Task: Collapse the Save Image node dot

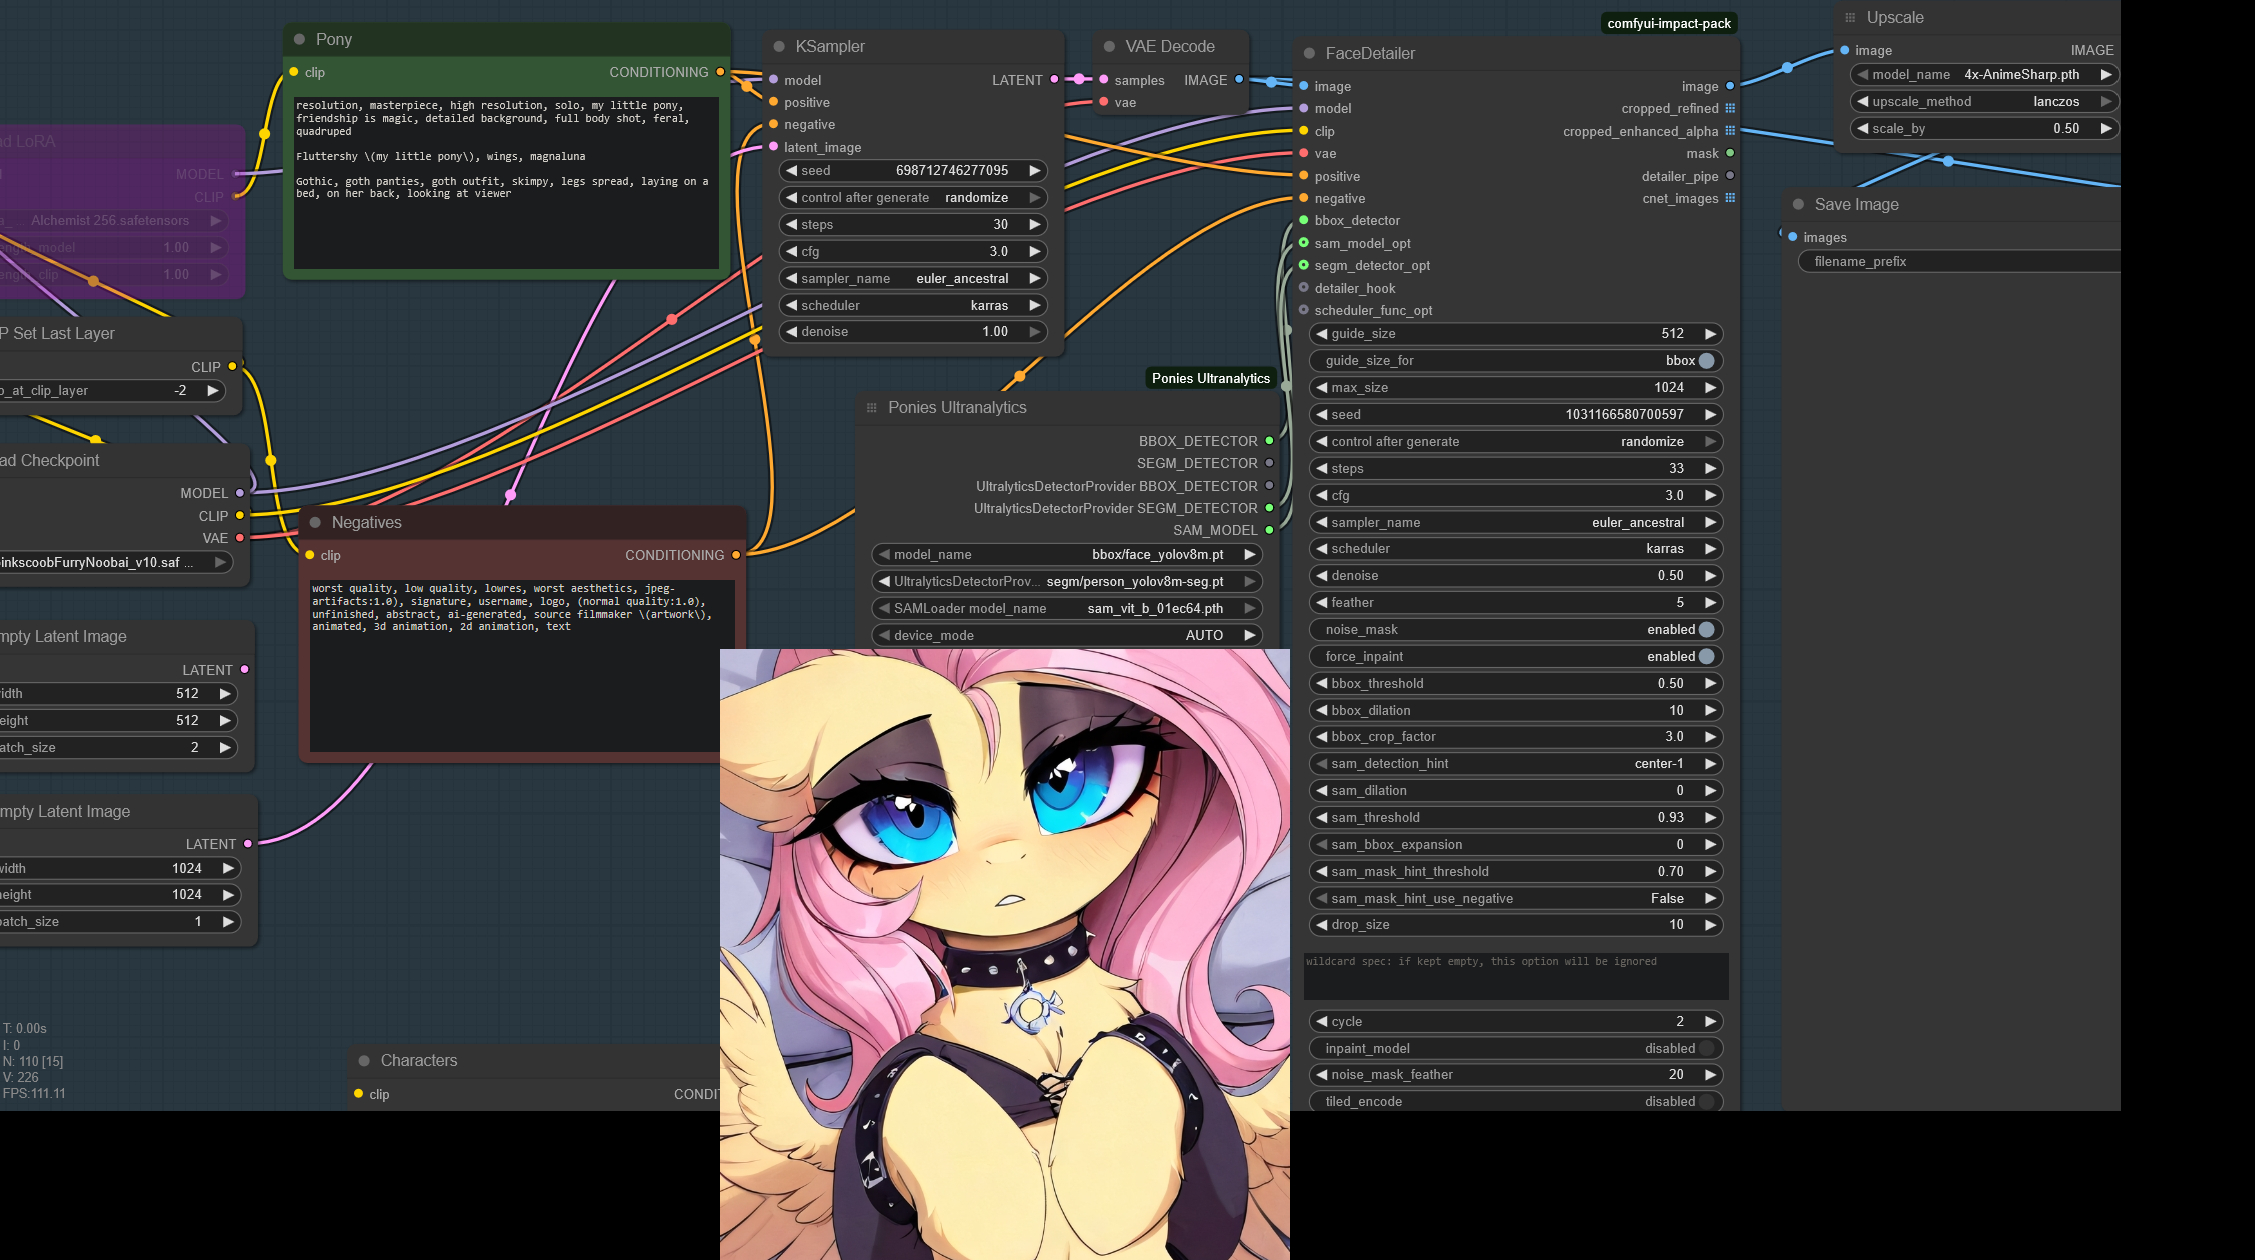Action: (1798, 205)
